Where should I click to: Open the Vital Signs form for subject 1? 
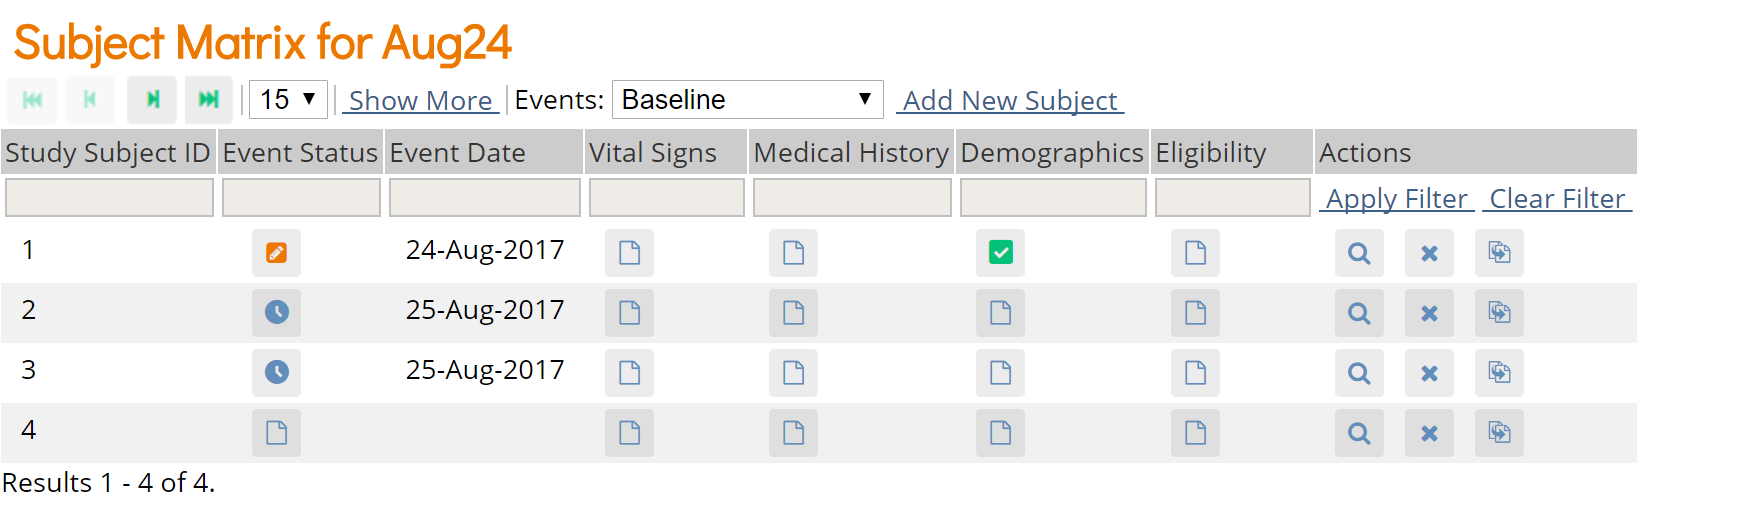click(x=629, y=253)
